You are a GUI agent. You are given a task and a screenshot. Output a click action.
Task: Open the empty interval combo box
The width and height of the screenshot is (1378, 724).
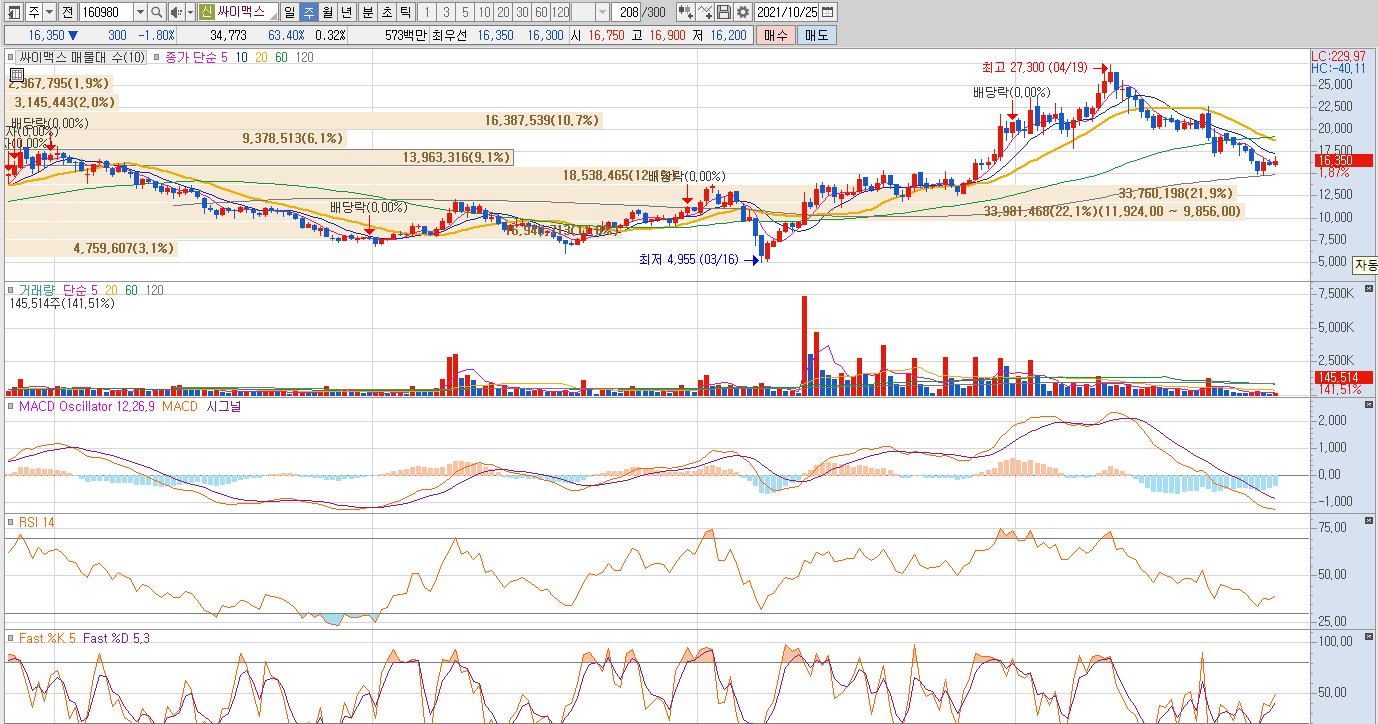click(x=590, y=12)
